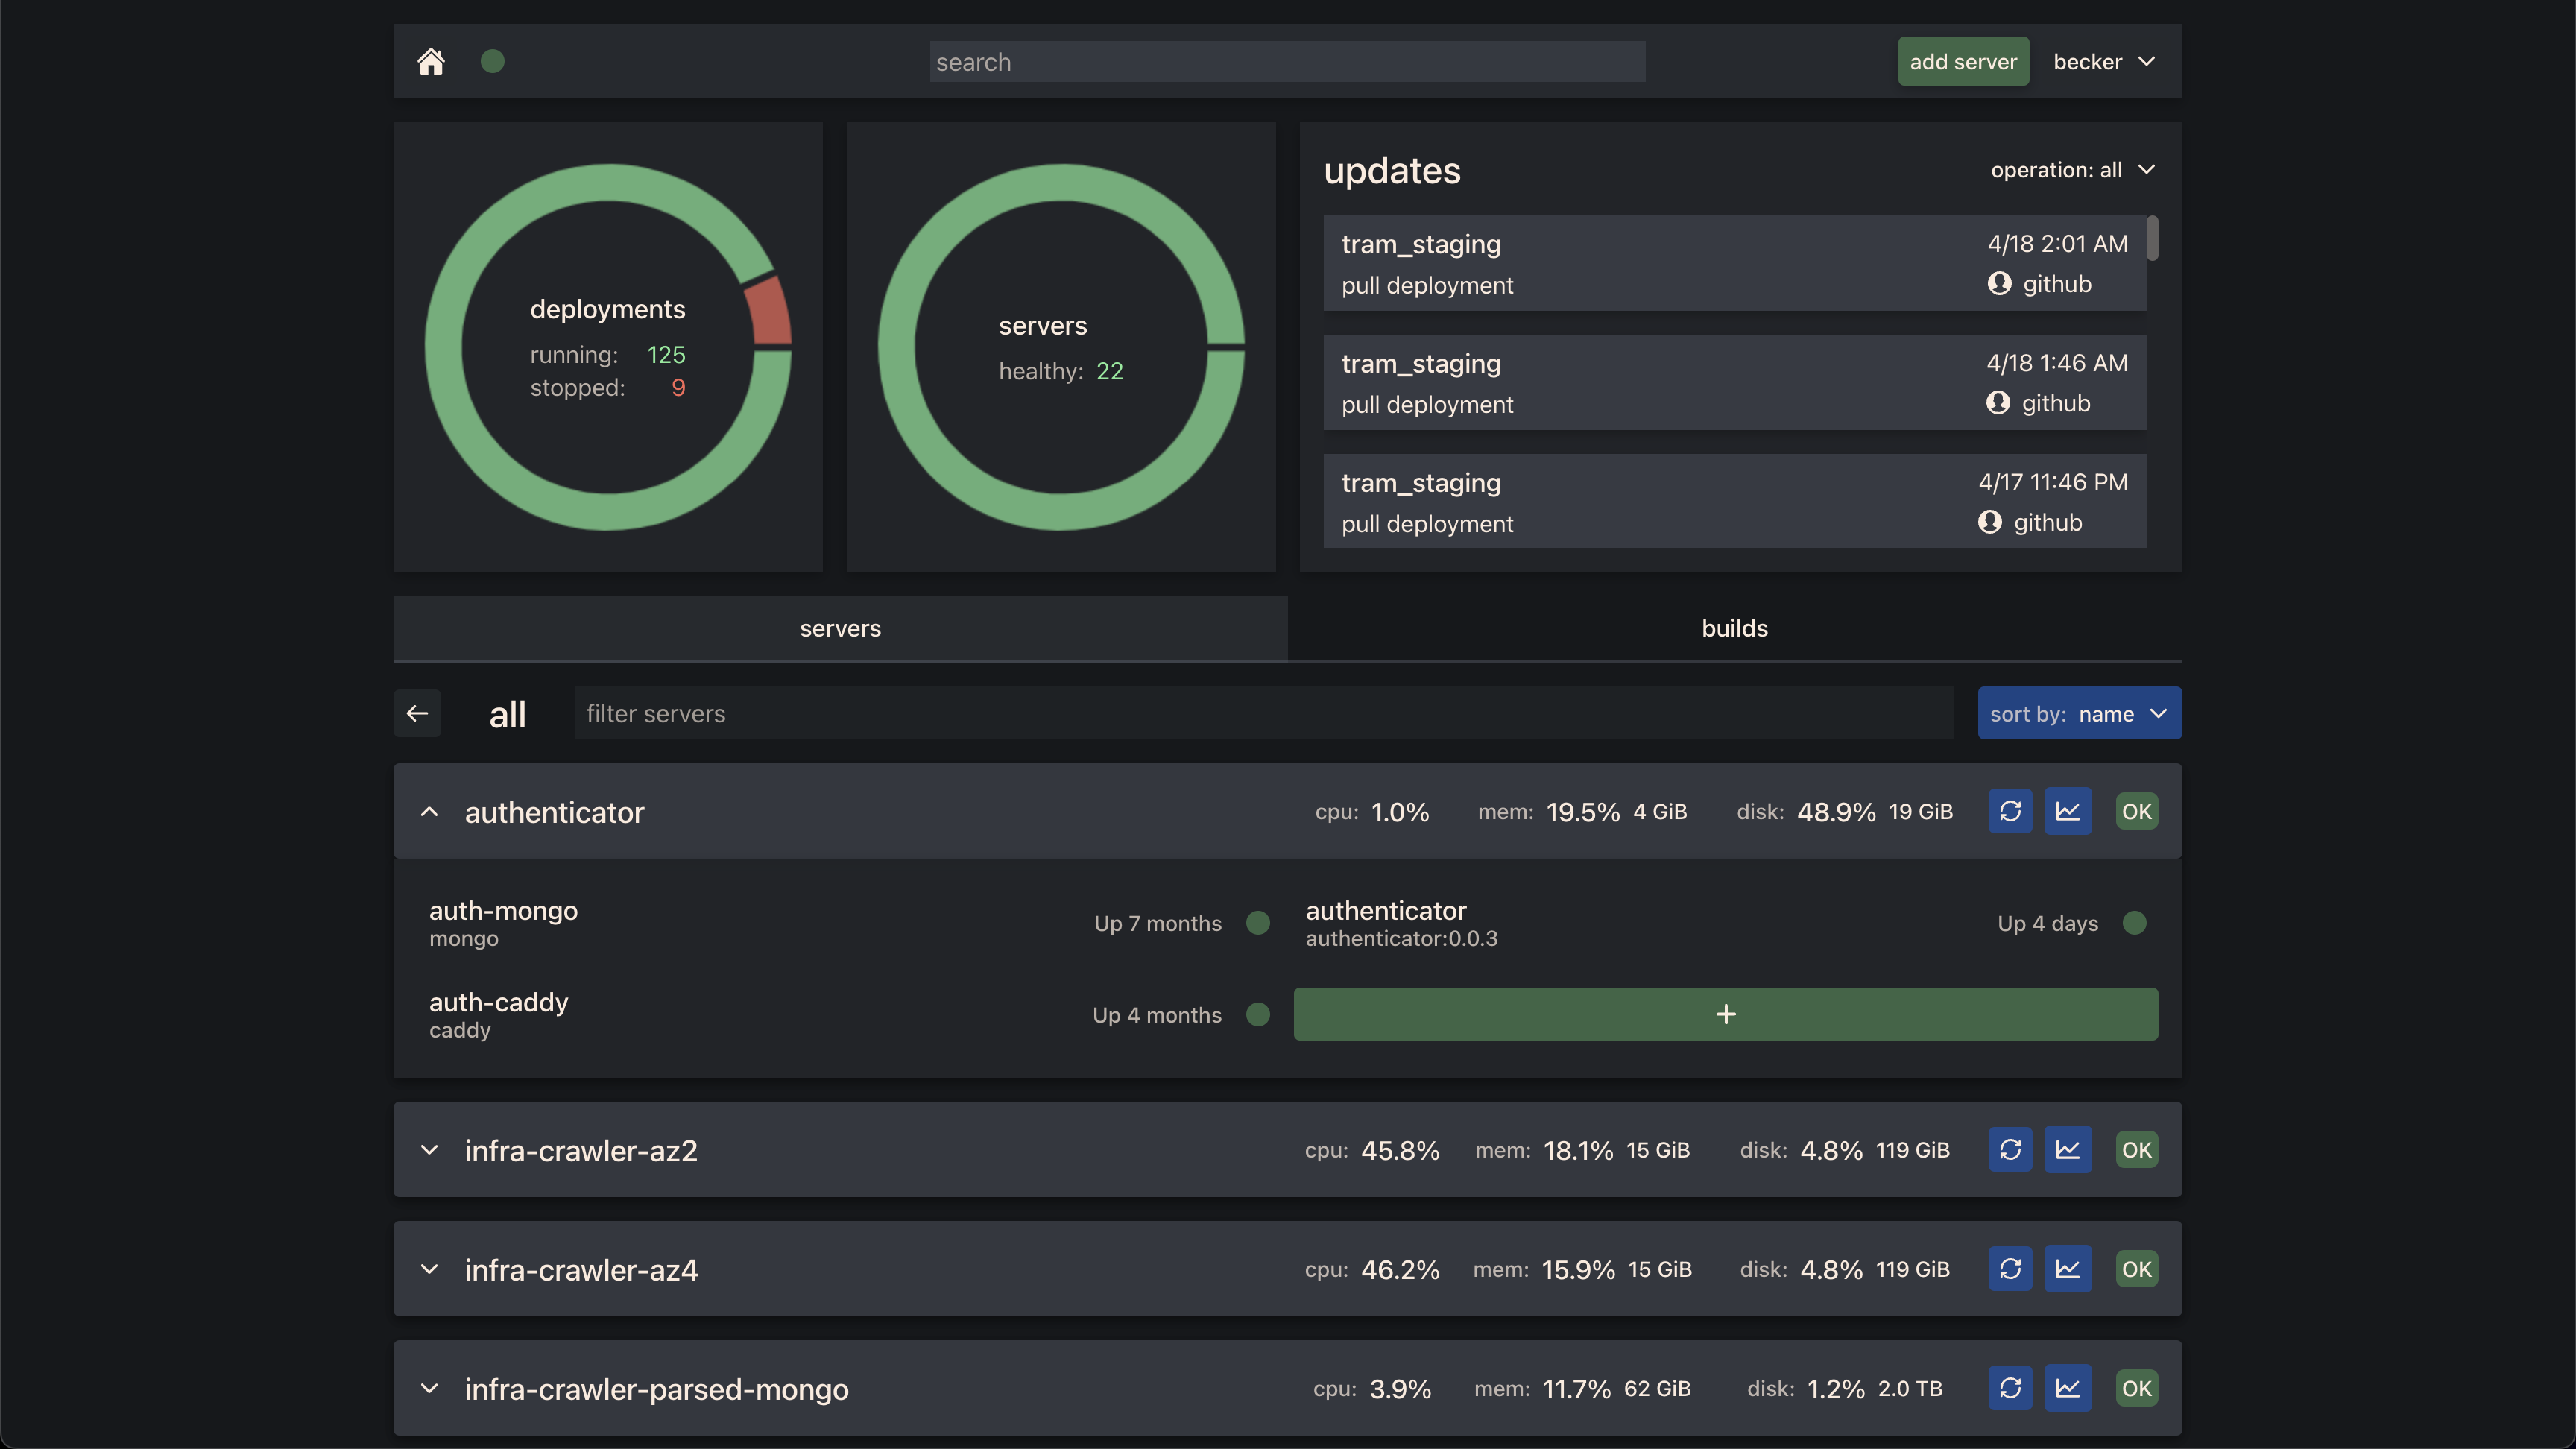Collapse the authenticator server section
Viewport: 2576px width, 1449px height.
click(429, 812)
